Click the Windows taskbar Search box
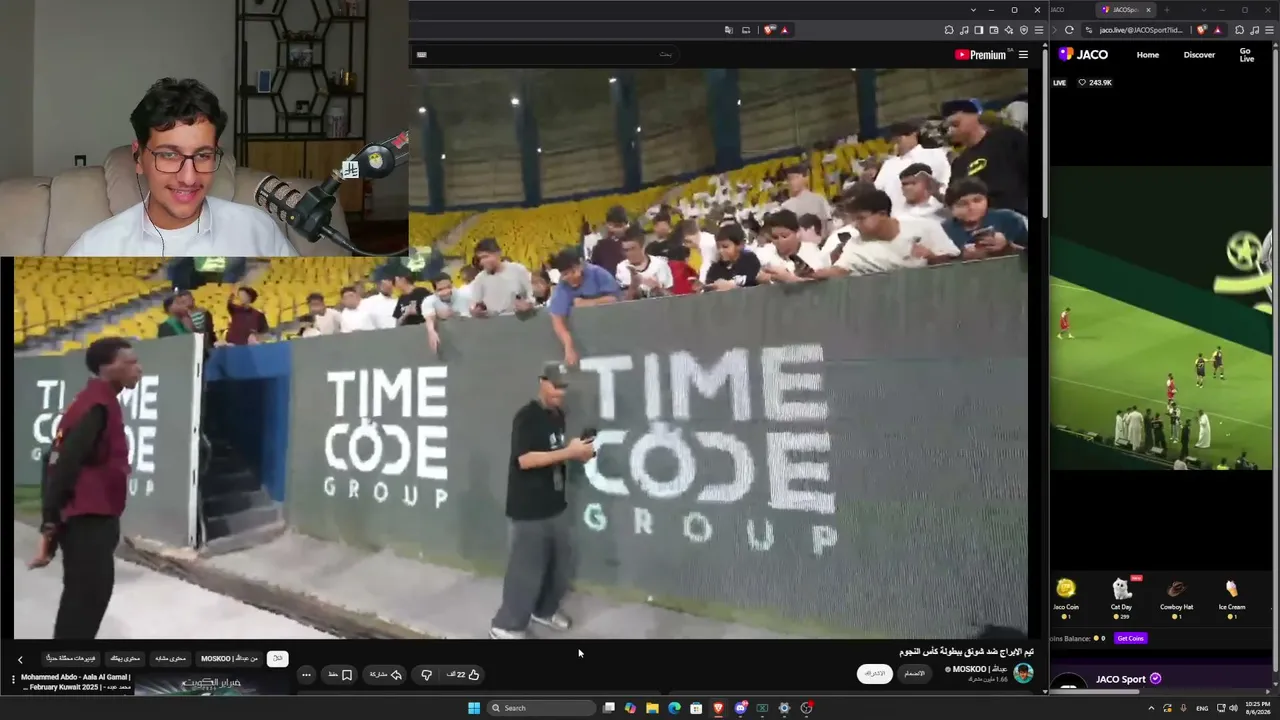This screenshot has height=720, width=1280. pyautogui.click(x=541, y=708)
